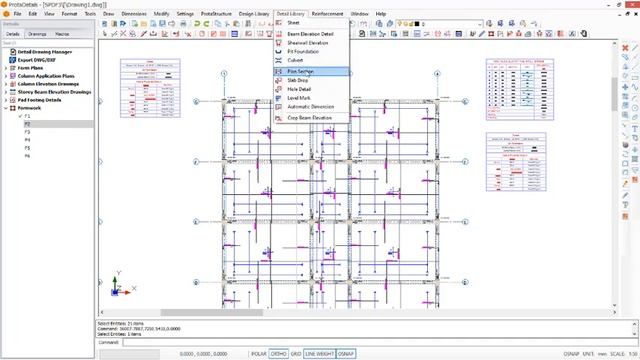Click the Plan Section menu icon
The width and height of the screenshot is (640, 360).
click(x=278, y=71)
